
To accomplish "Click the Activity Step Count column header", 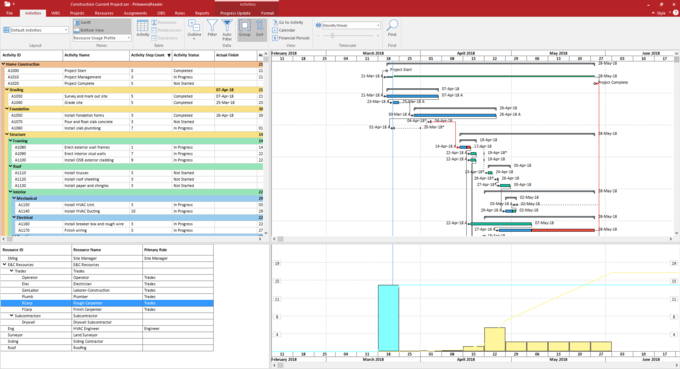I will (147, 55).
